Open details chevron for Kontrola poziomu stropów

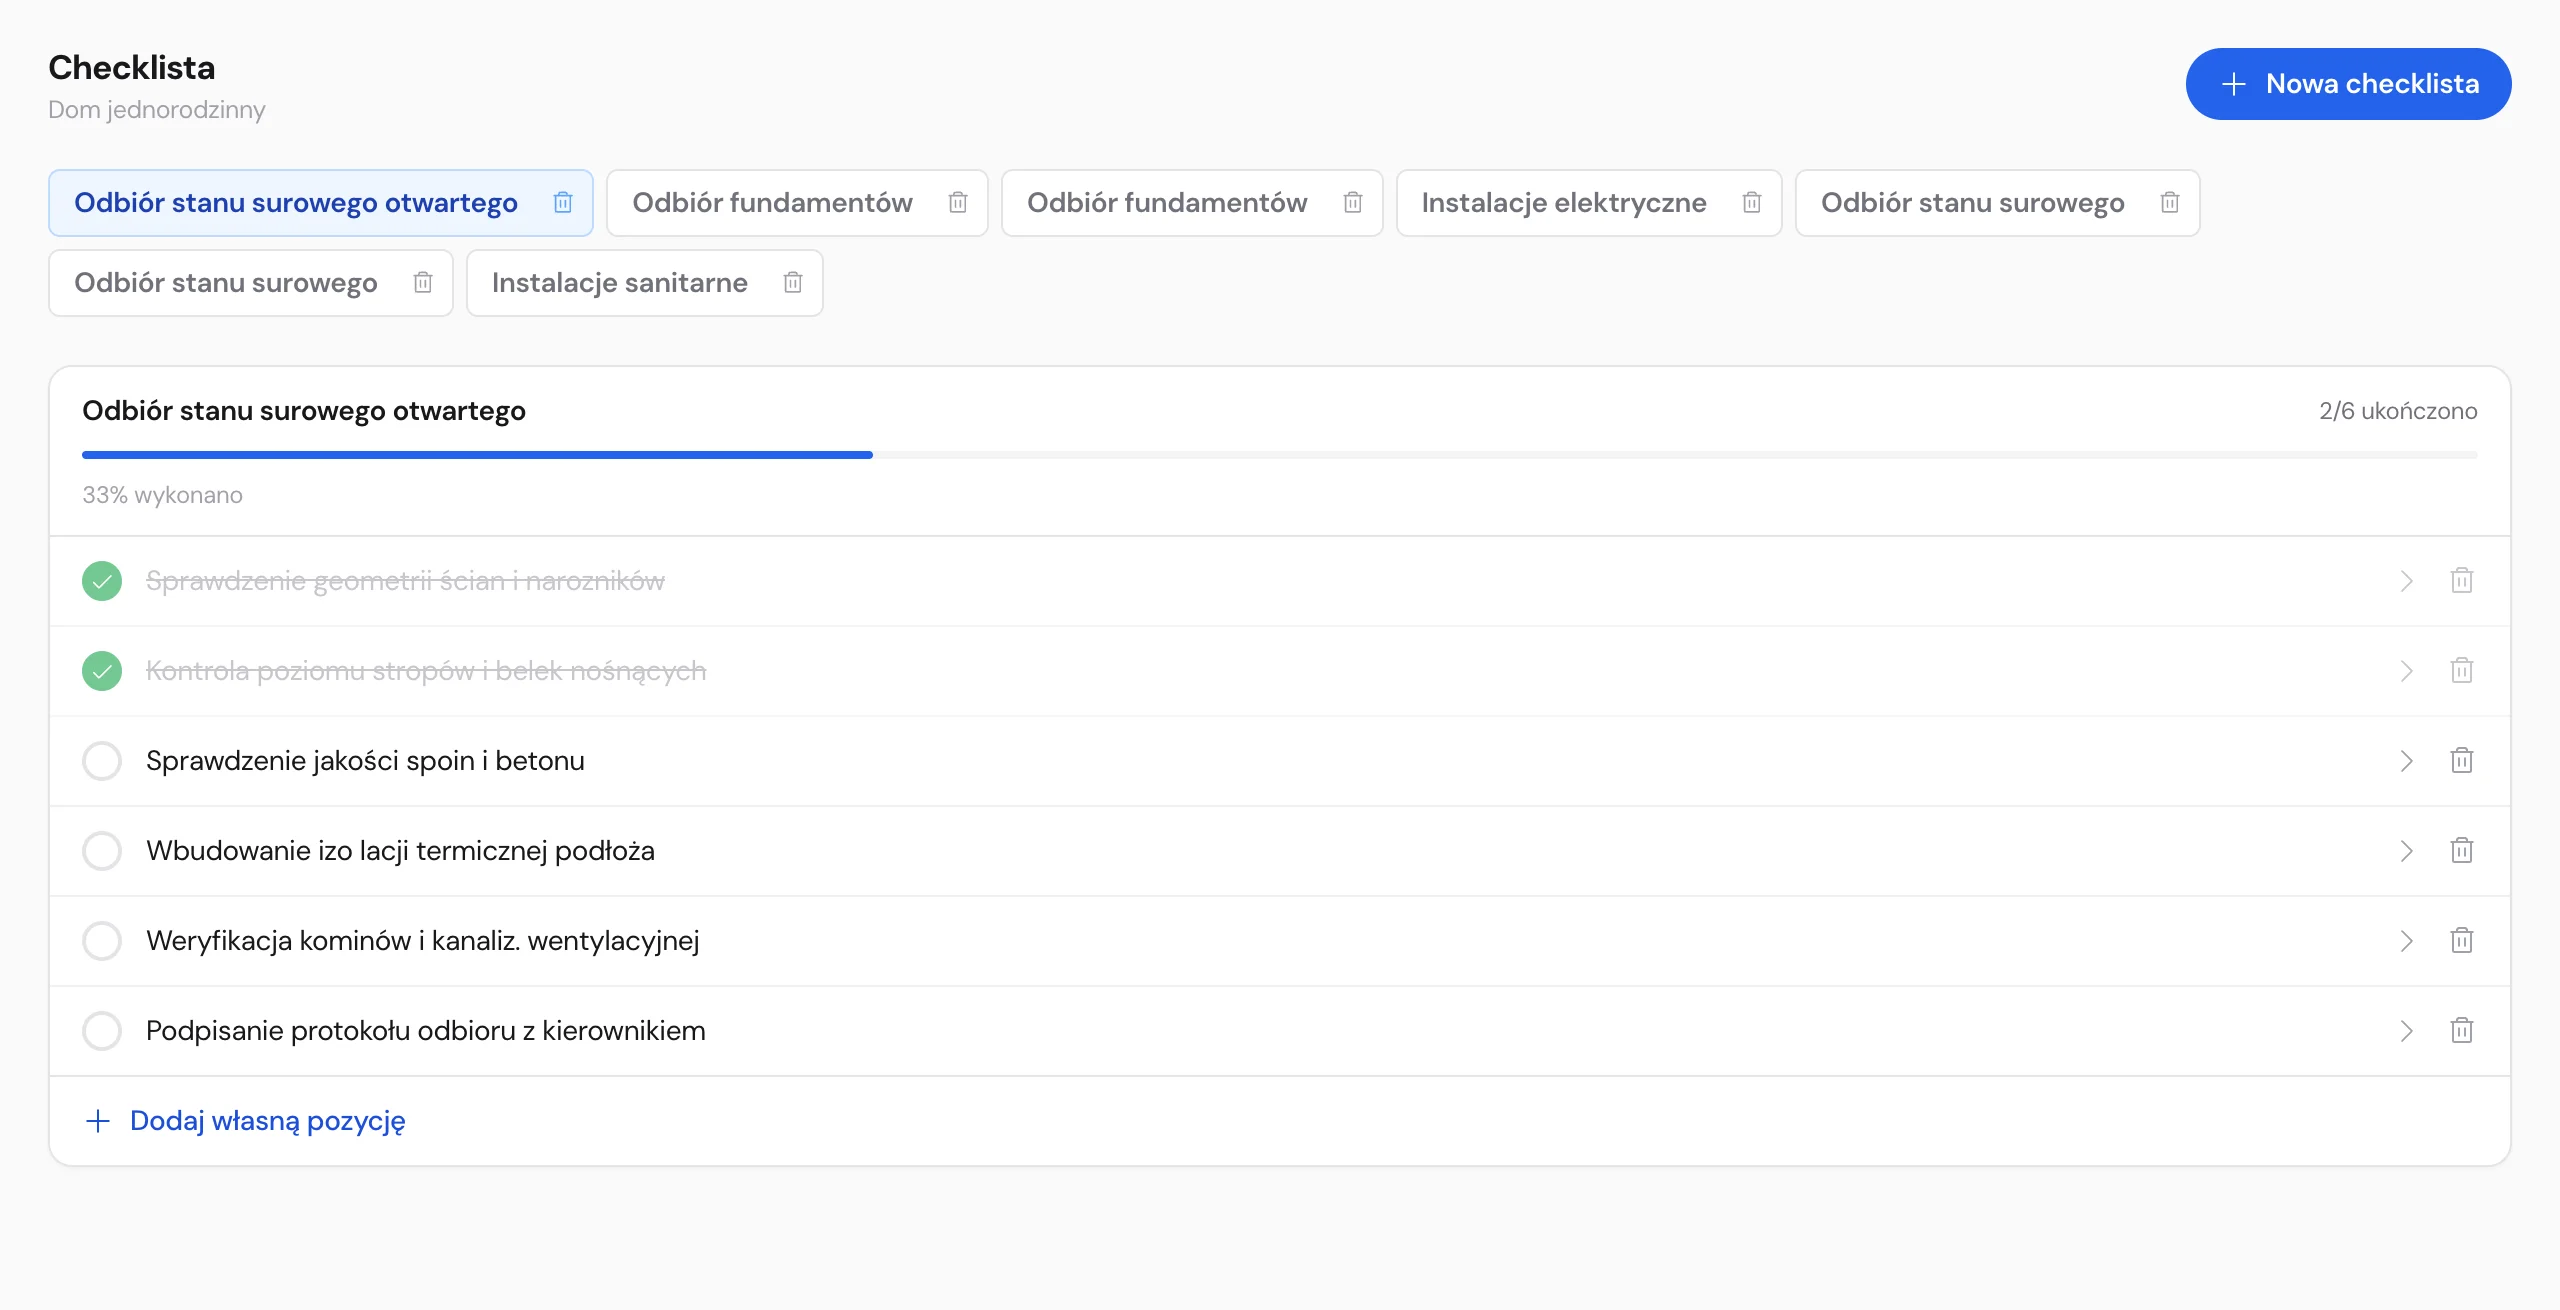pyautogui.click(x=2407, y=671)
